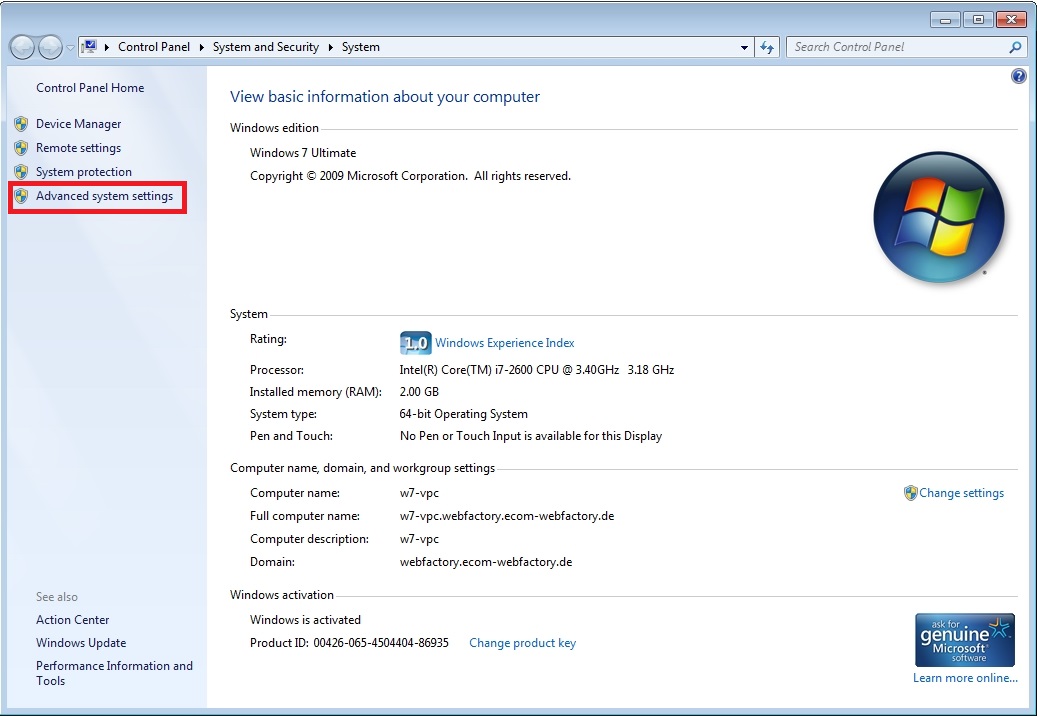The width and height of the screenshot is (1037, 716).
Task: Go to Control Panel Home
Action: 90,88
